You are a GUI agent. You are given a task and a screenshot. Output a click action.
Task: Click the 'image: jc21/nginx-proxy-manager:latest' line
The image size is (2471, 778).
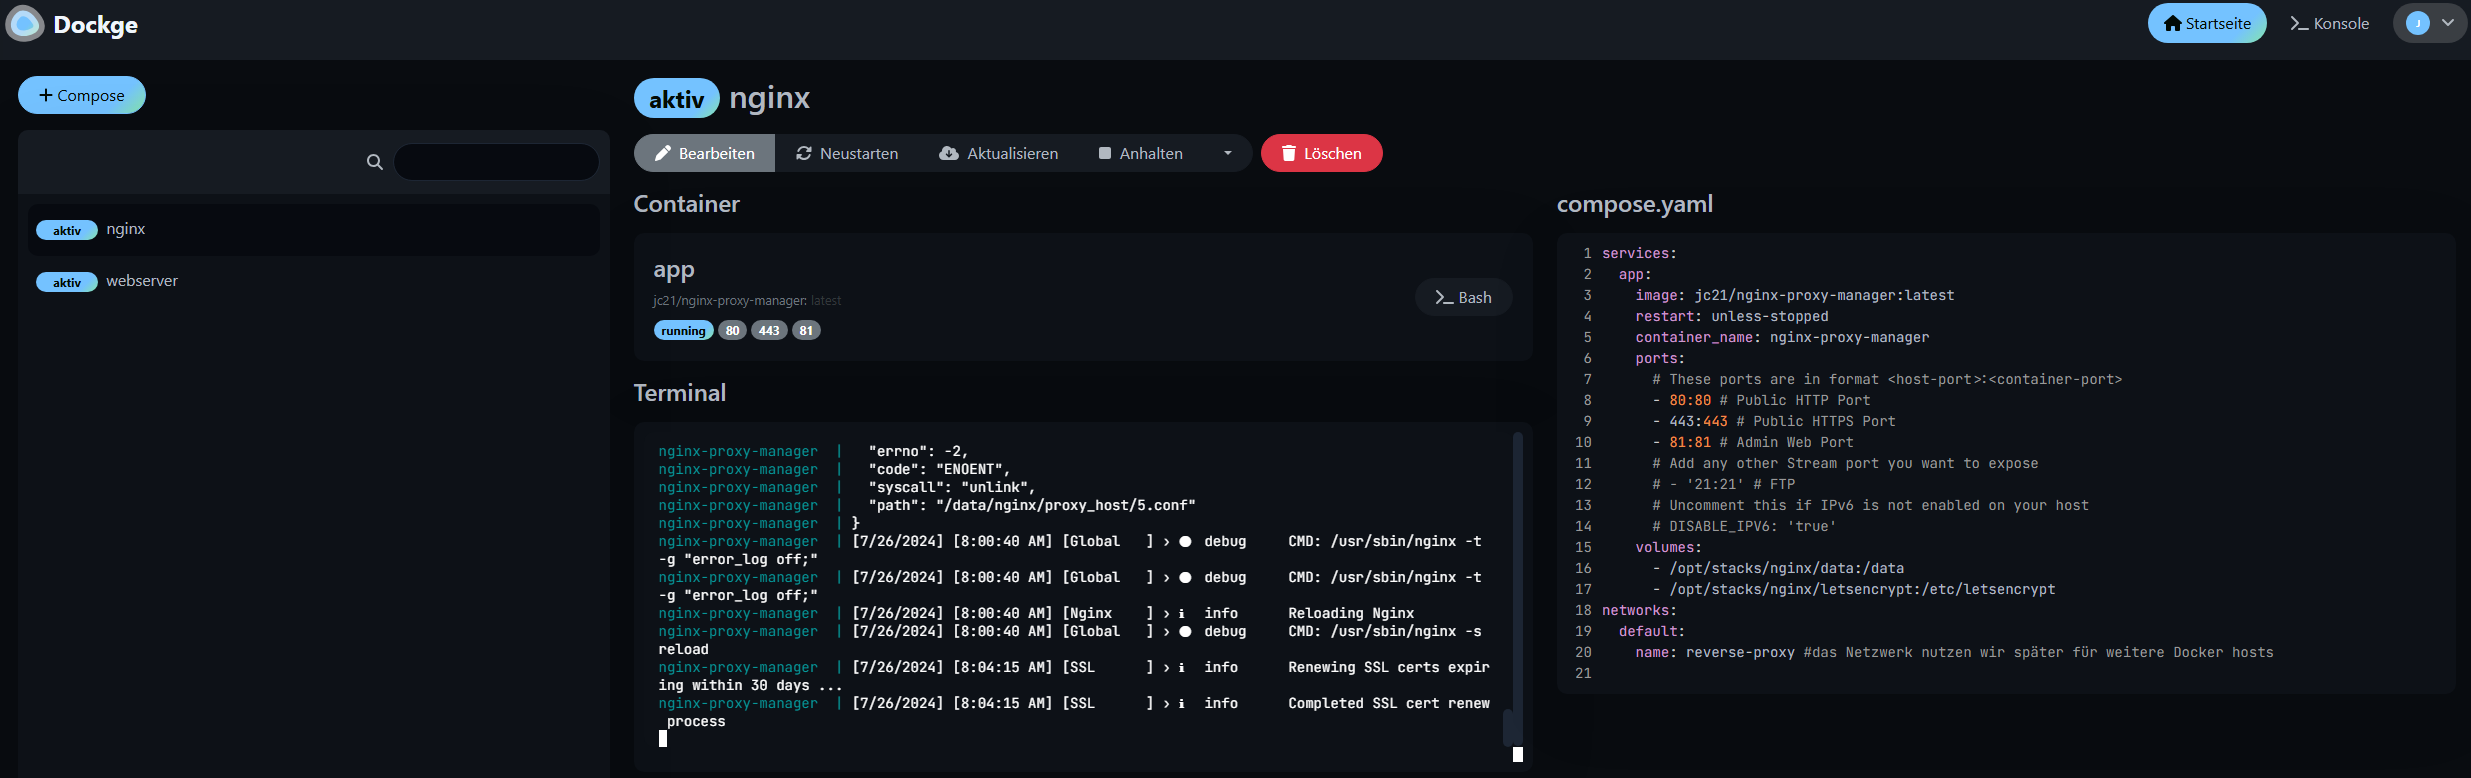click(1795, 295)
